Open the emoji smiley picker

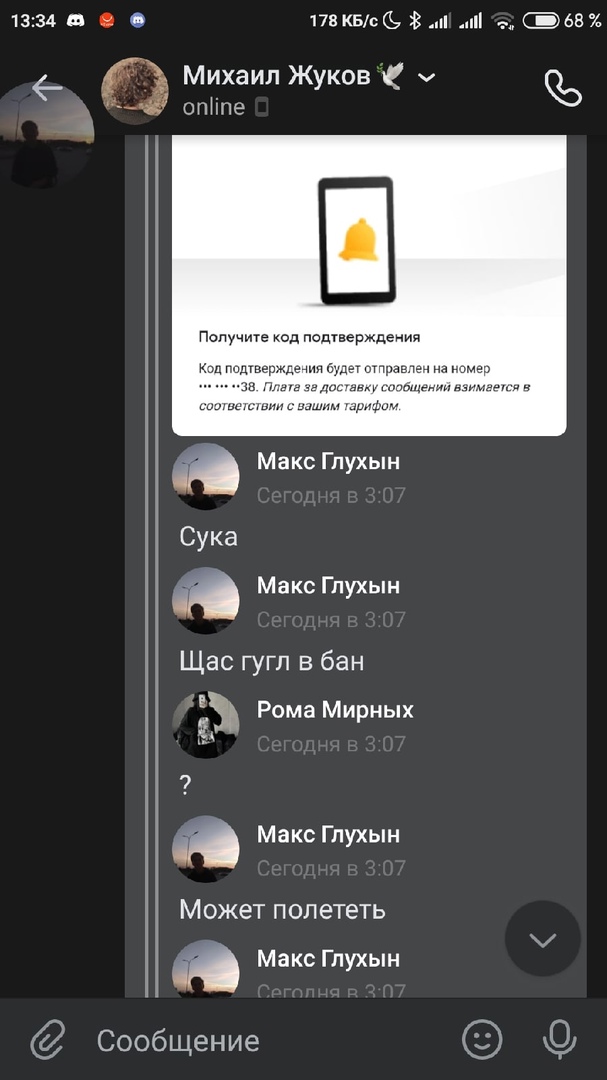click(x=482, y=1040)
